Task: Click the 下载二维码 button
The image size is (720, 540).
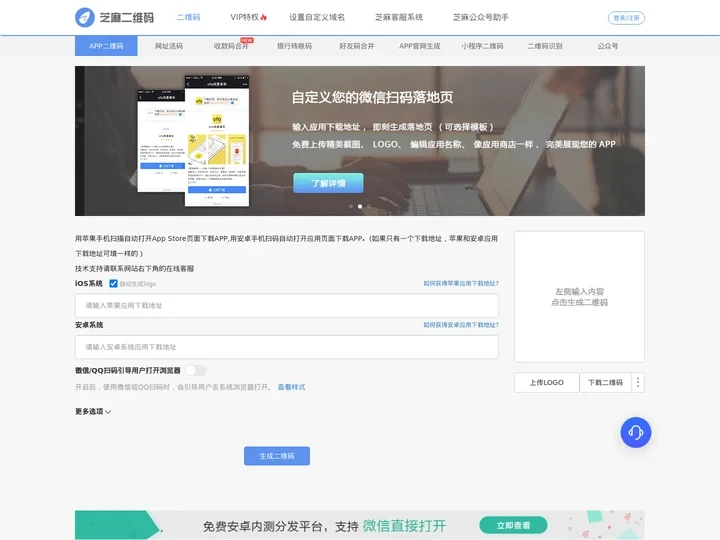Action: [605, 382]
